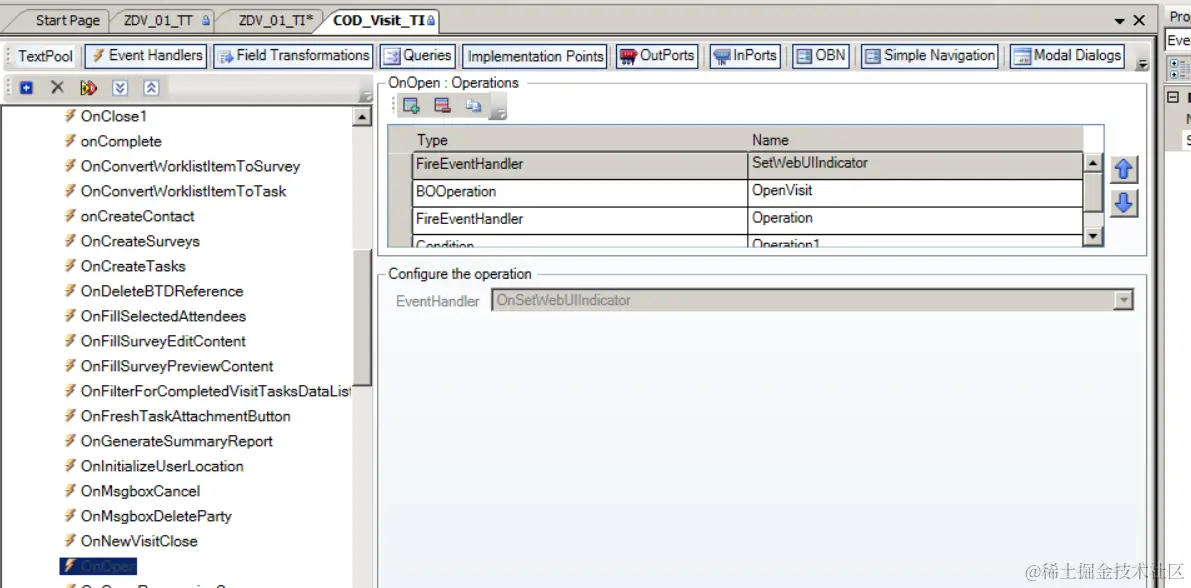Select the onComplete event handler
This screenshot has width=1191, height=588.
121,141
